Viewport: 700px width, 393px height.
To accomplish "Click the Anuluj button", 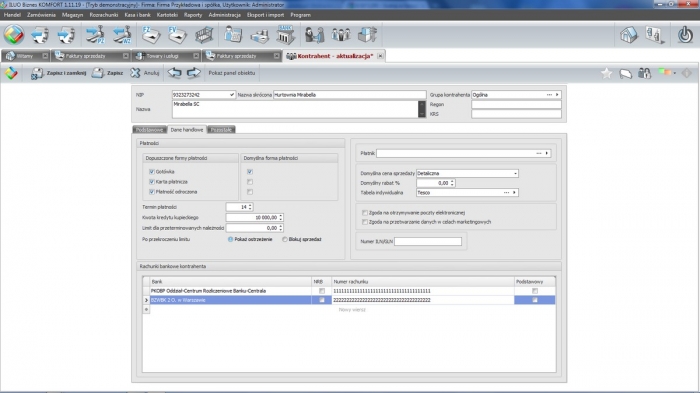I will (x=145, y=73).
